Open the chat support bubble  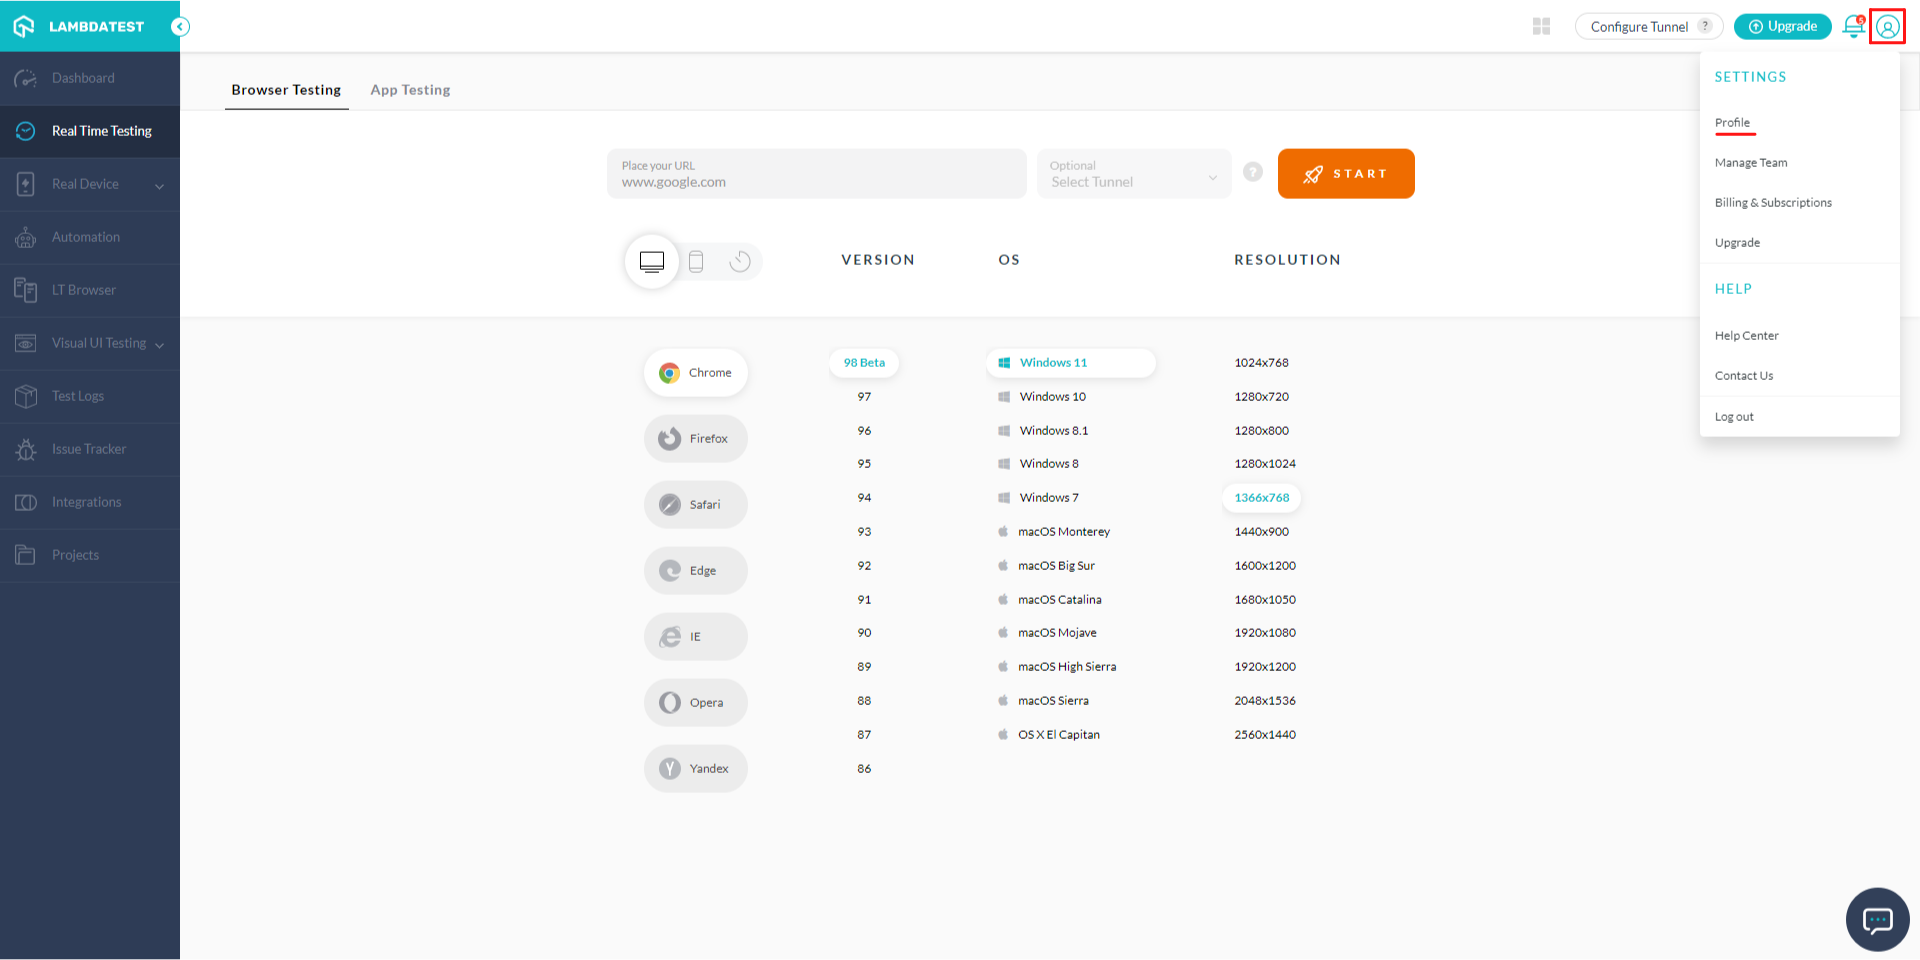pyautogui.click(x=1877, y=919)
